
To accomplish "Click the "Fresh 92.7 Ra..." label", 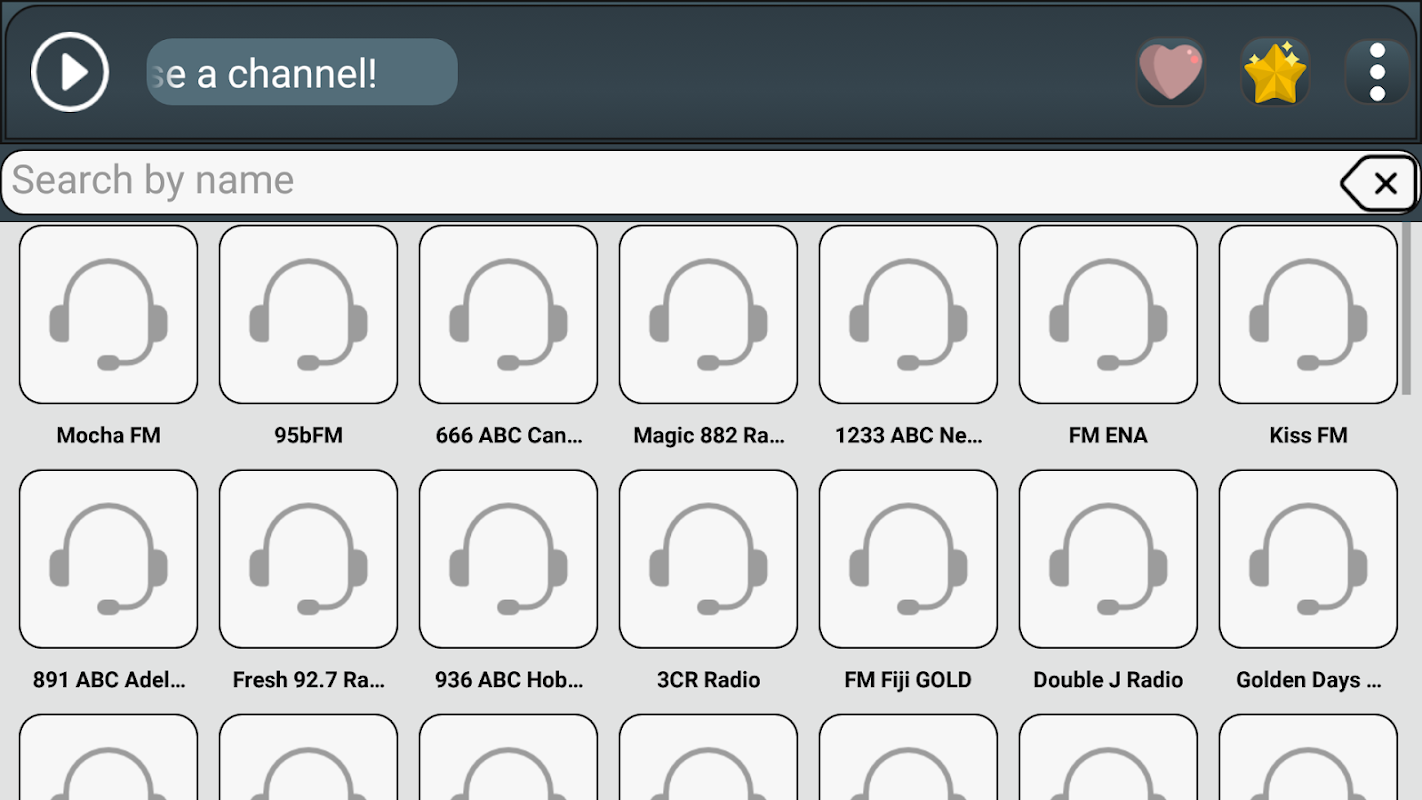I will (x=309, y=680).
